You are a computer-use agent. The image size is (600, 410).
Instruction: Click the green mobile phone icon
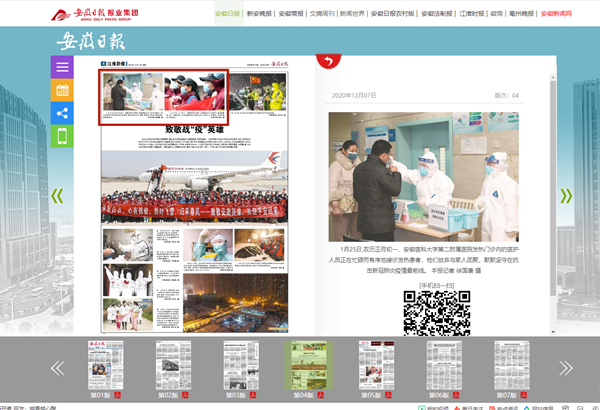coord(62,137)
